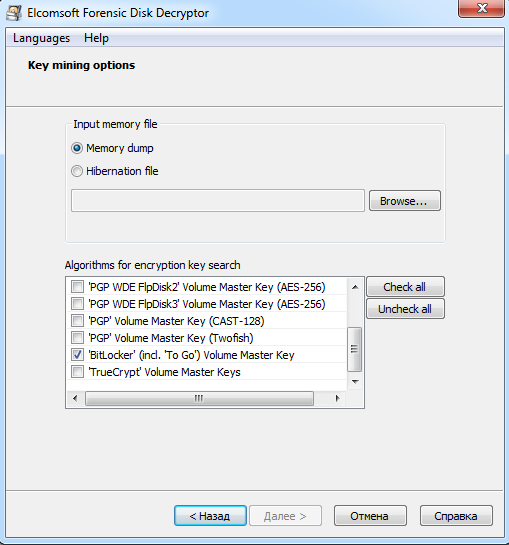509x545 pixels.
Task: Click the algorithm list vertical scrollbar thumb
Action: tap(355, 349)
